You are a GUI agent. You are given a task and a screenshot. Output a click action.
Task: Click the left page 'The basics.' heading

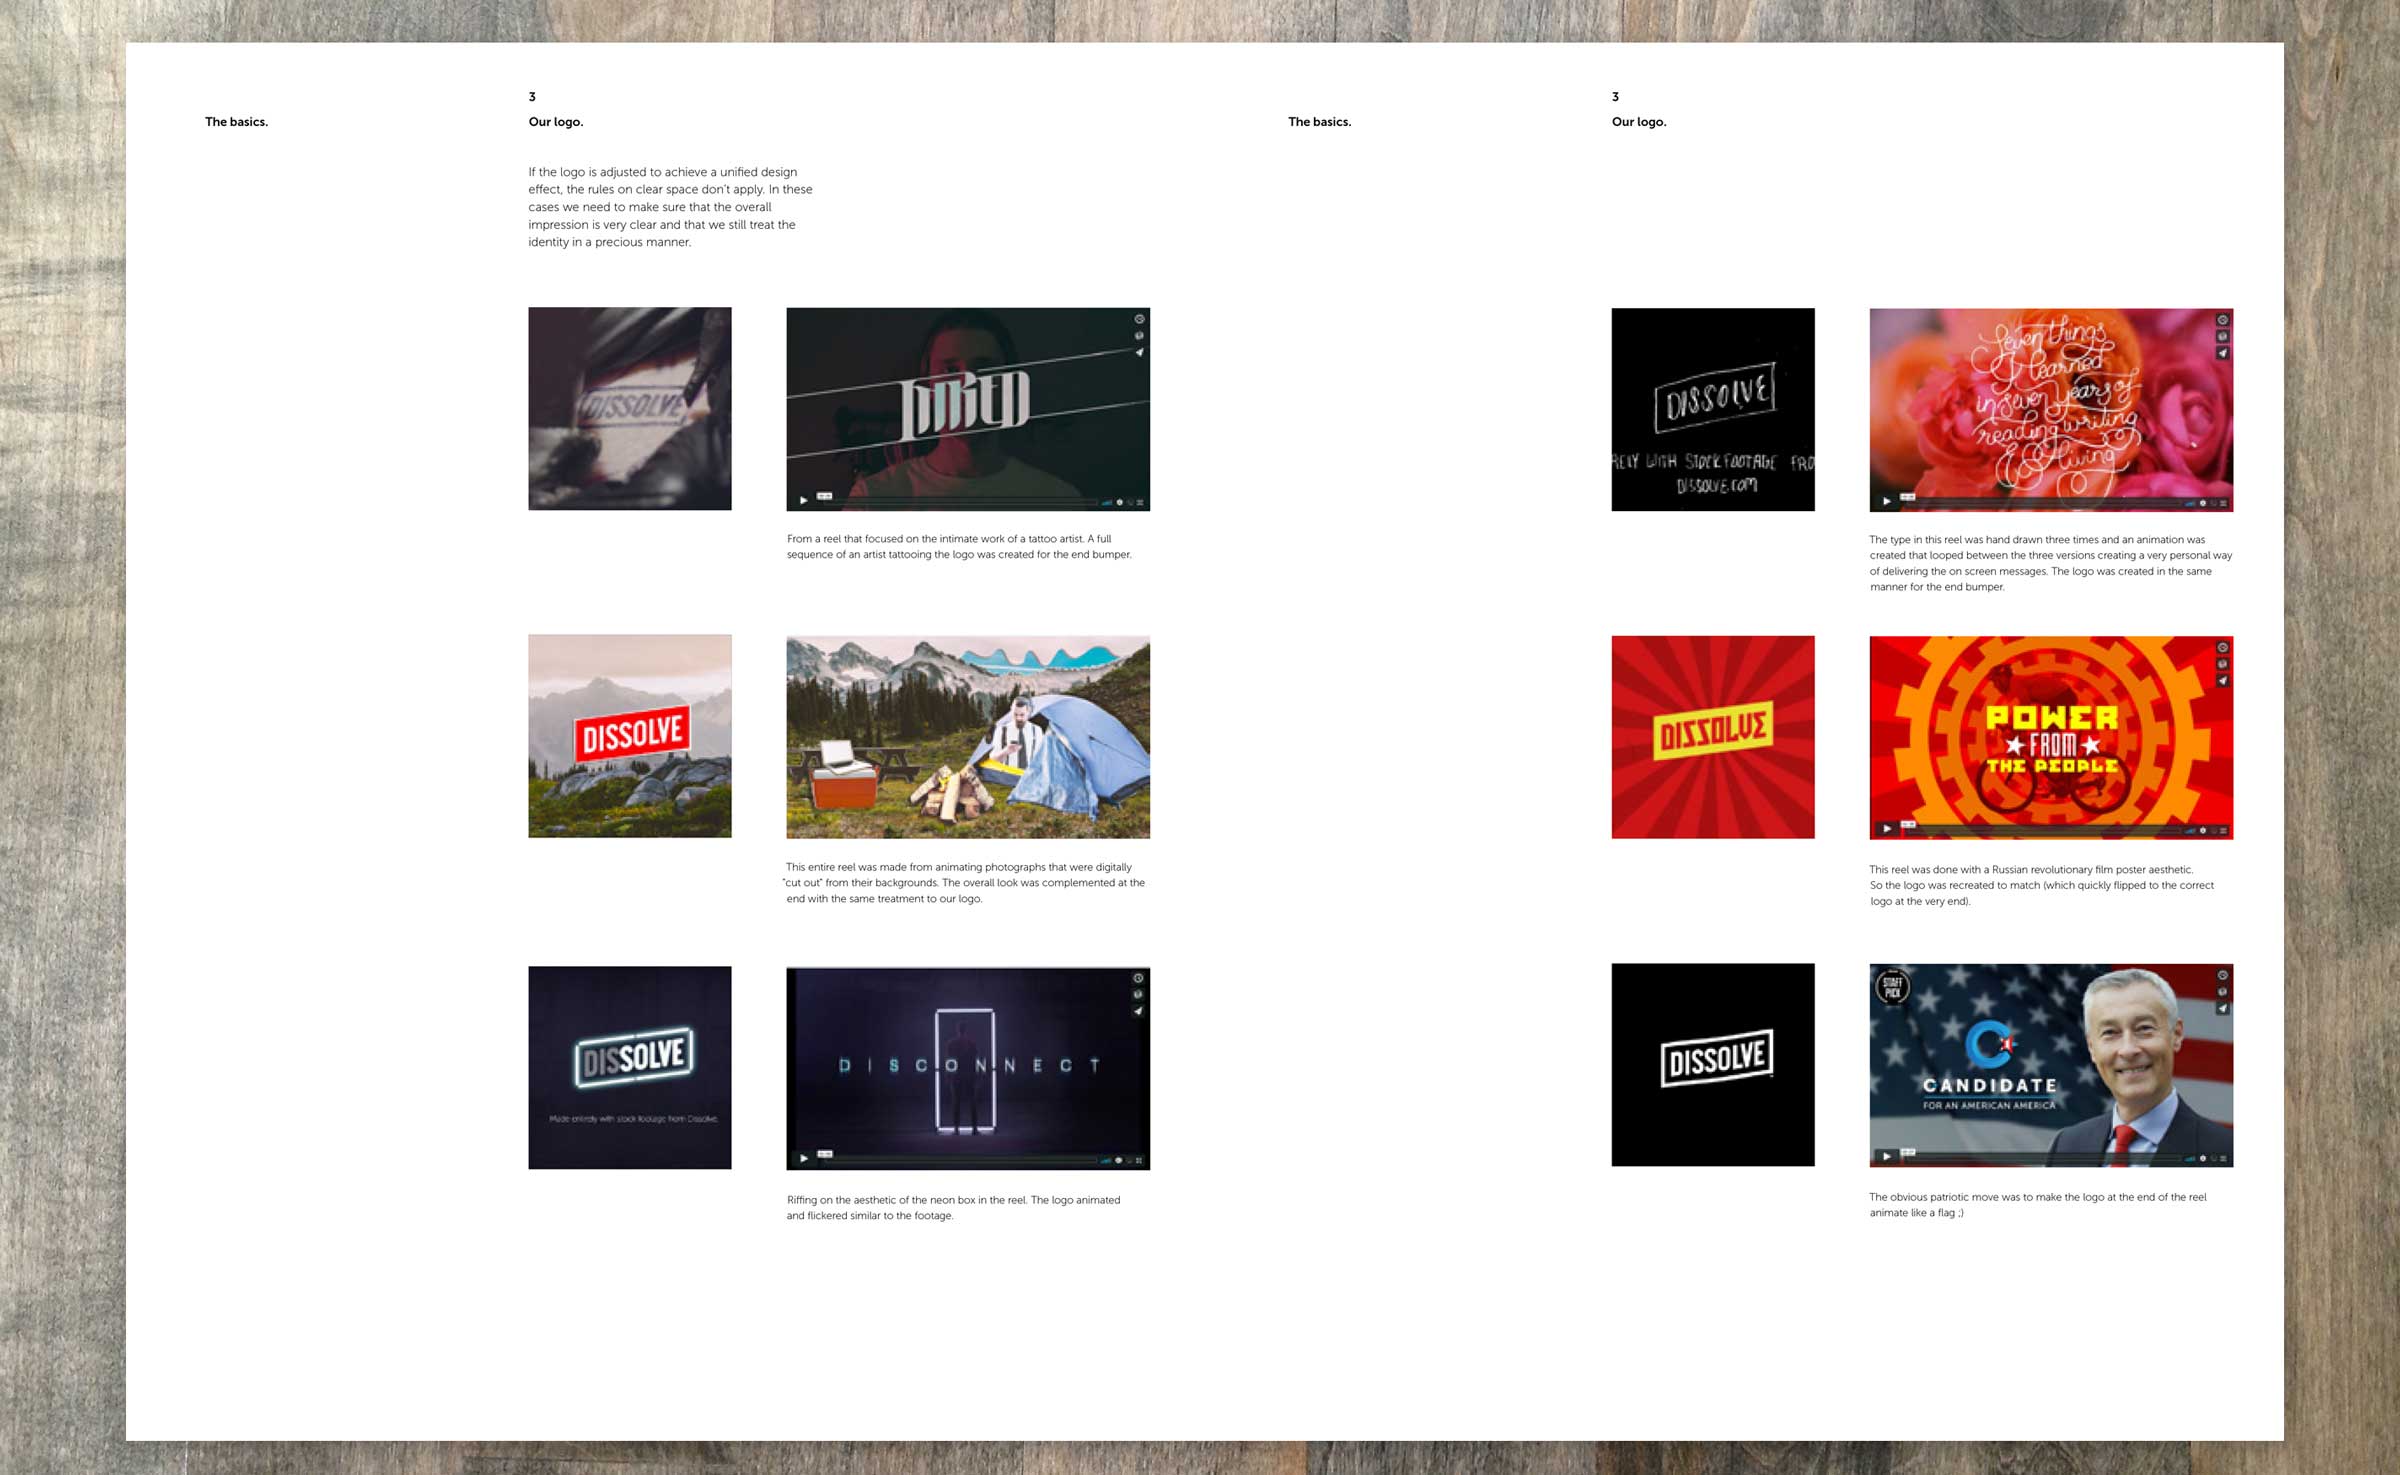coord(237,122)
